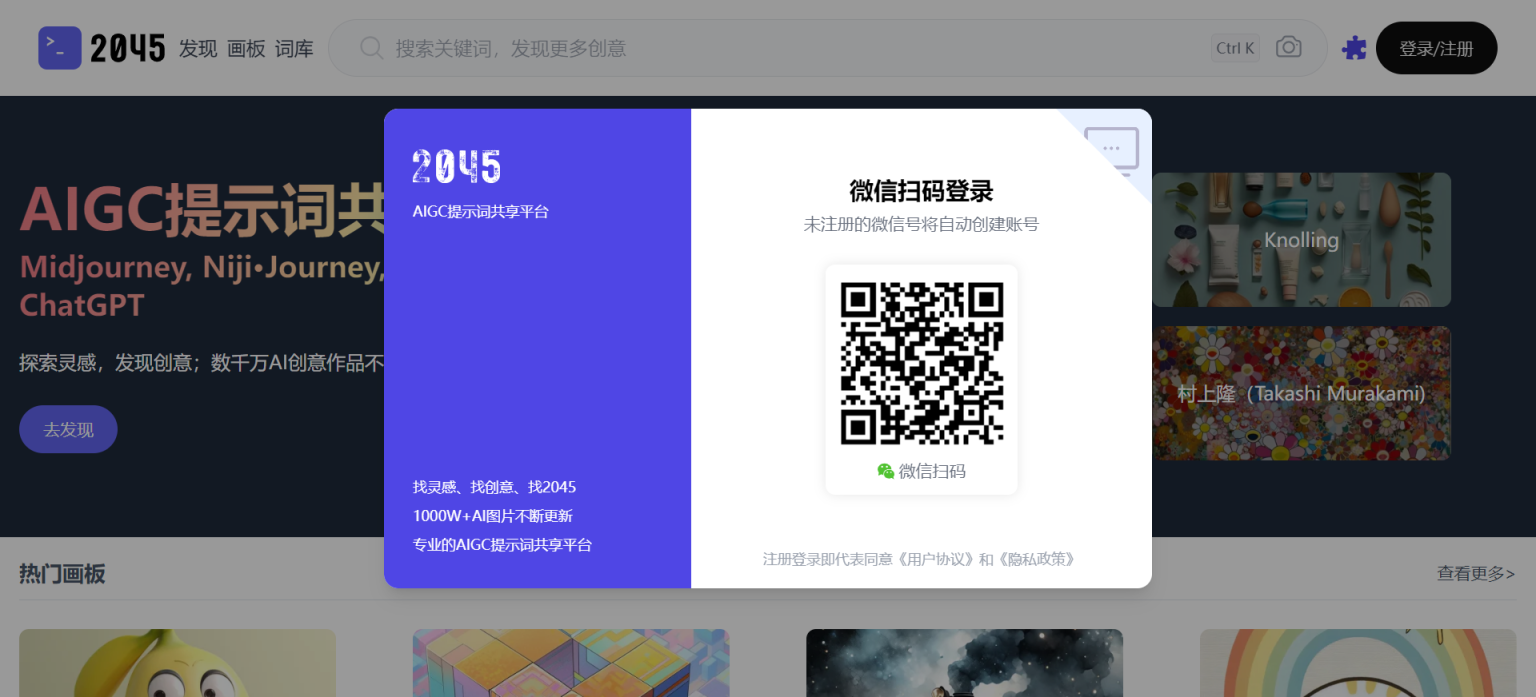Screen dimensions: 1536x697
Task: Click the Ctrl K shortcut badge
Action: (x=1235, y=48)
